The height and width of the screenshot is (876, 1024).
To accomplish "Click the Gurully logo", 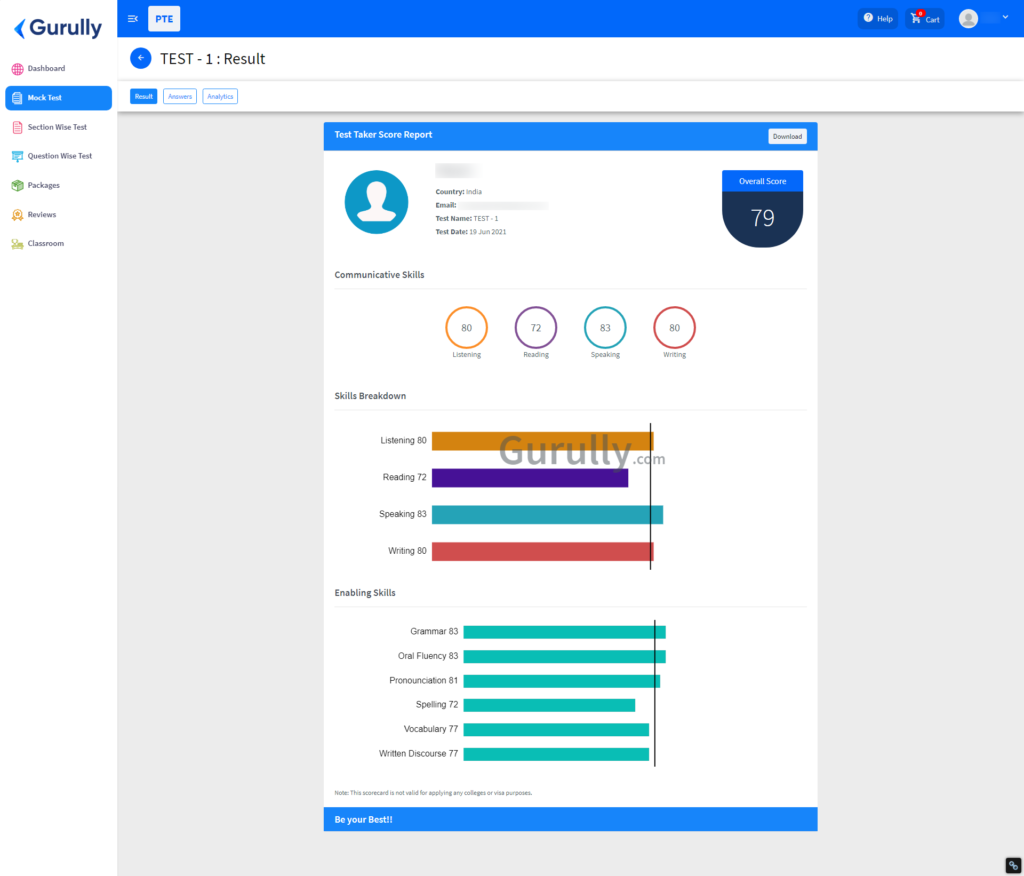I will click(x=58, y=27).
